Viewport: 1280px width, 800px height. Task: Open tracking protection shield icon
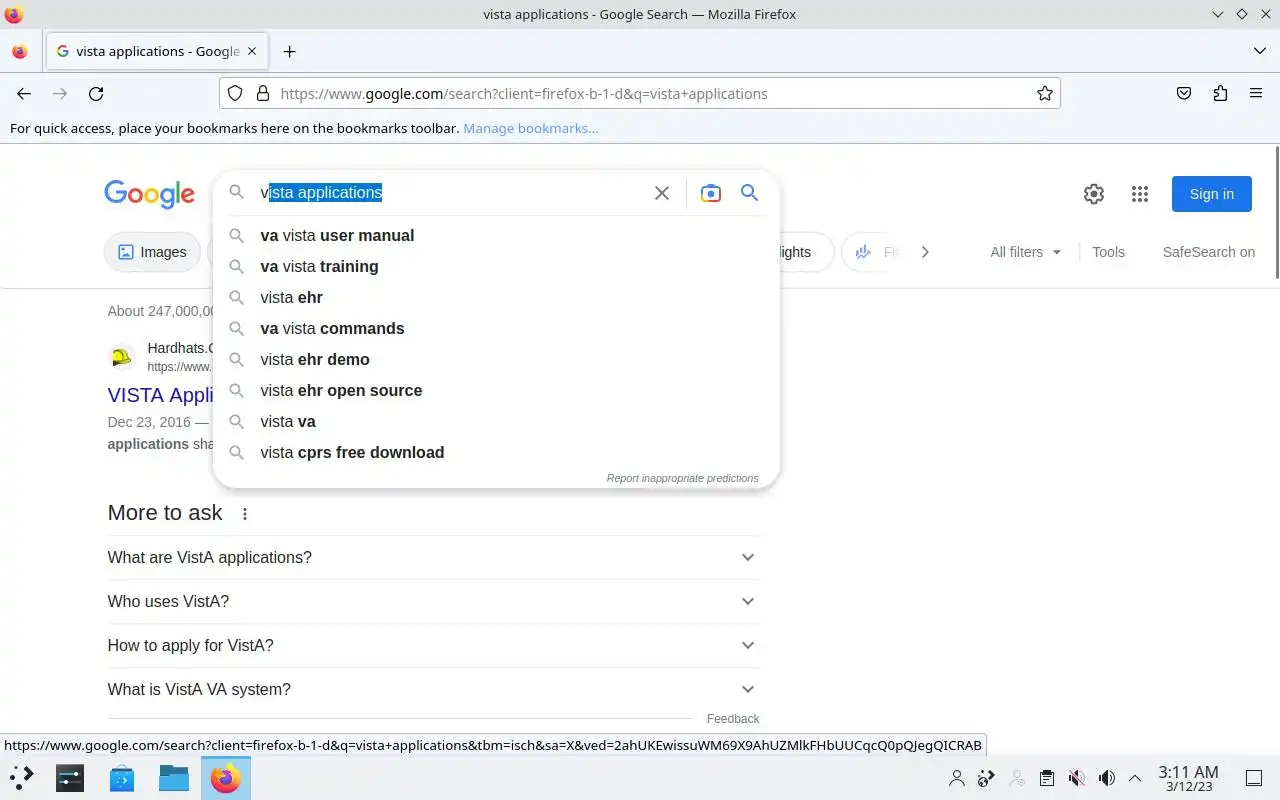click(235, 93)
